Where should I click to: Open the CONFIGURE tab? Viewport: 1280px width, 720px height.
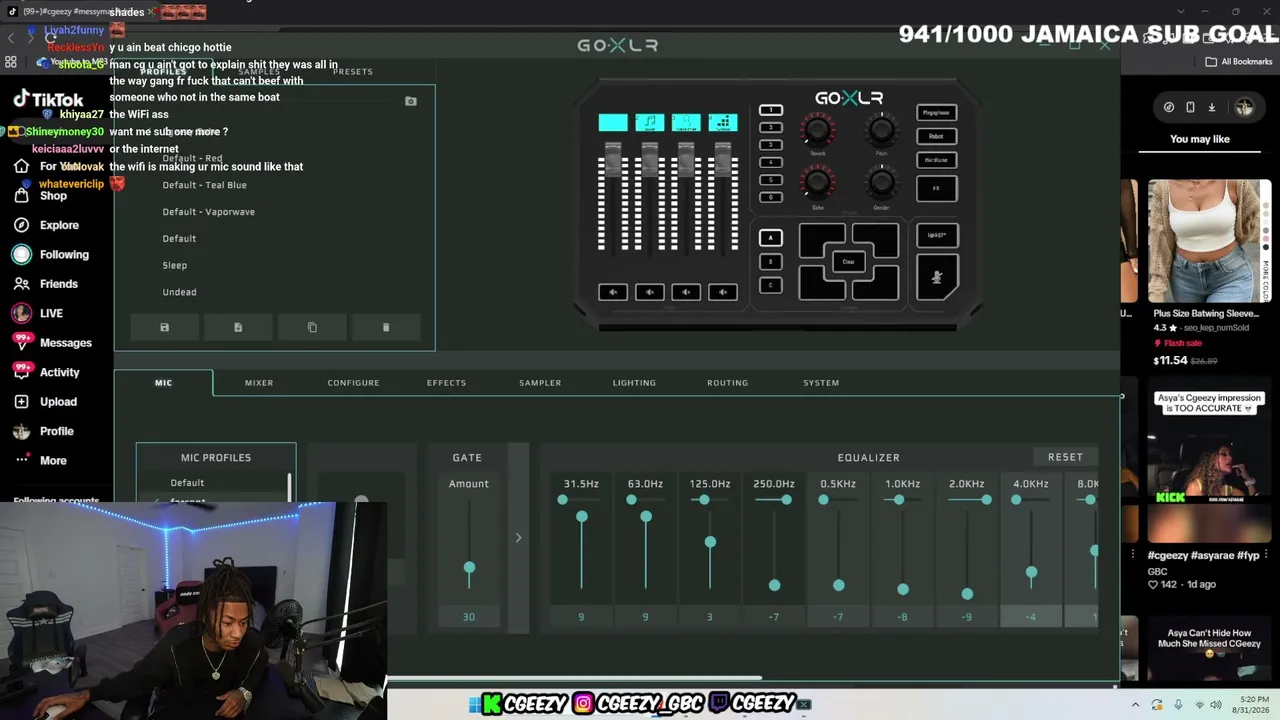[x=353, y=383]
